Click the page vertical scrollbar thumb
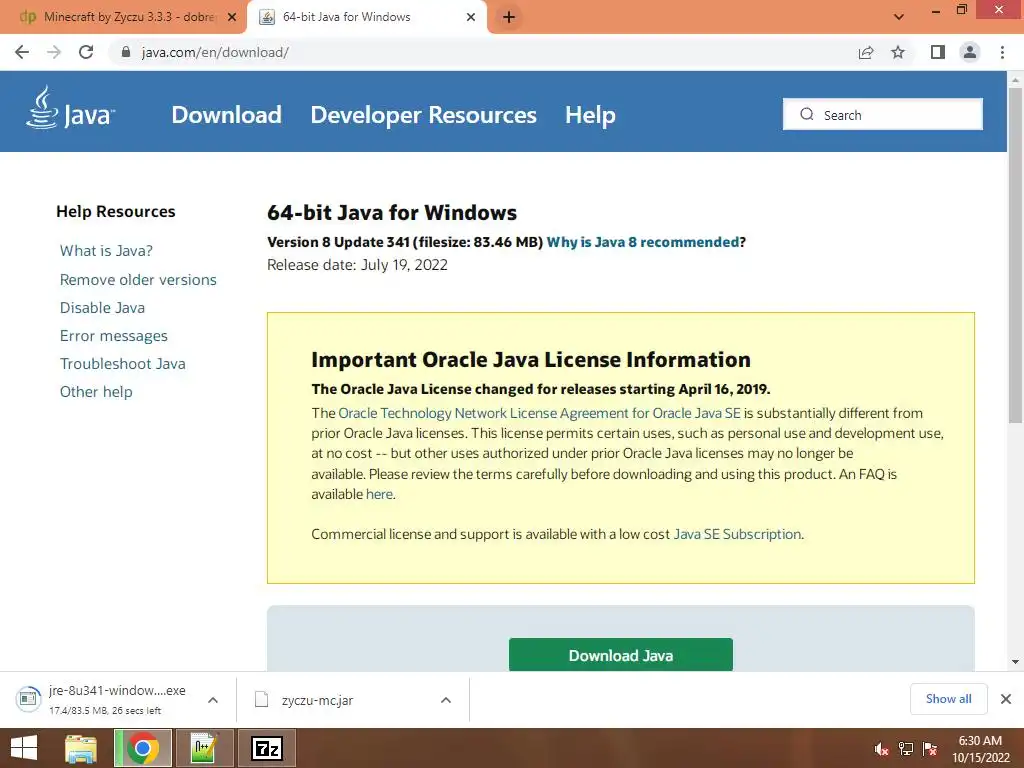 coord(1015,255)
